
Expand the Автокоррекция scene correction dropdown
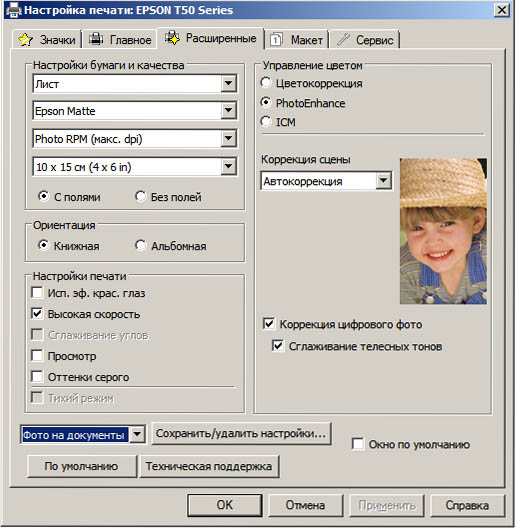point(383,180)
